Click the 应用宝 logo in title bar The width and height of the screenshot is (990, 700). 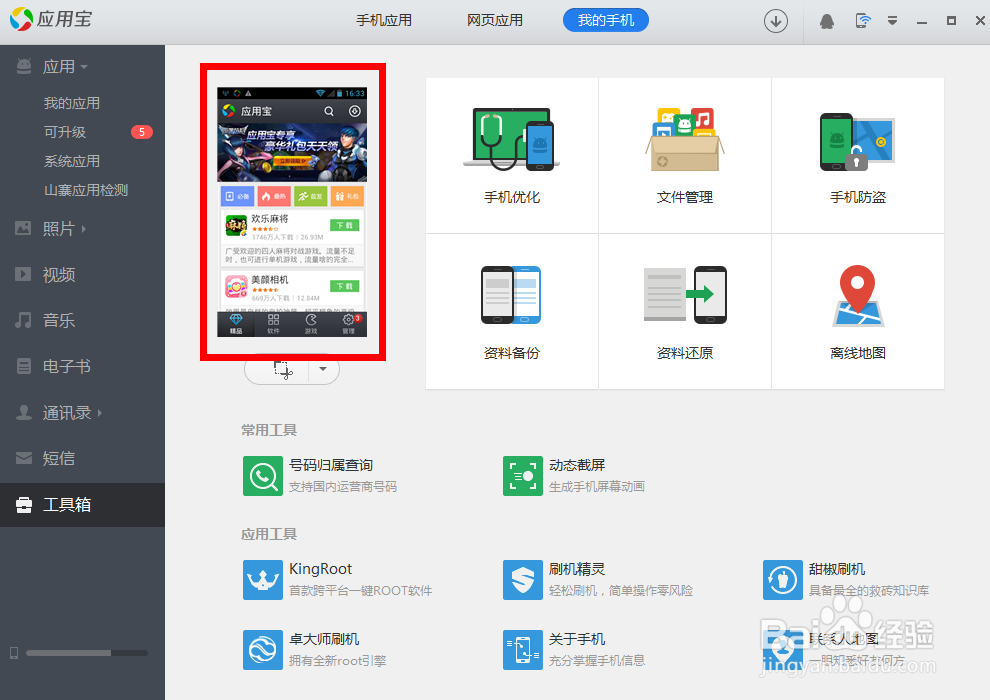click(51, 19)
